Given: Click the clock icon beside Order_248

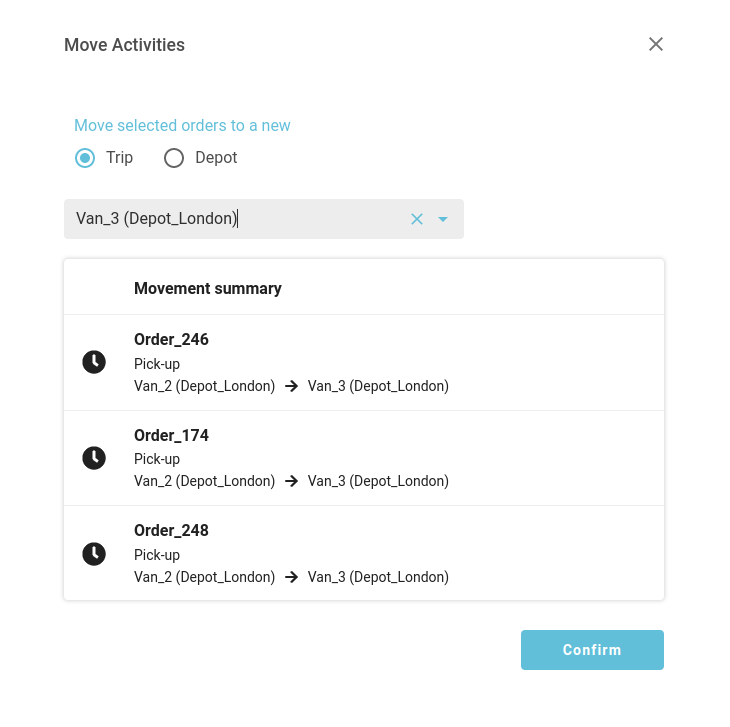Looking at the screenshot, I should [94, 553].
